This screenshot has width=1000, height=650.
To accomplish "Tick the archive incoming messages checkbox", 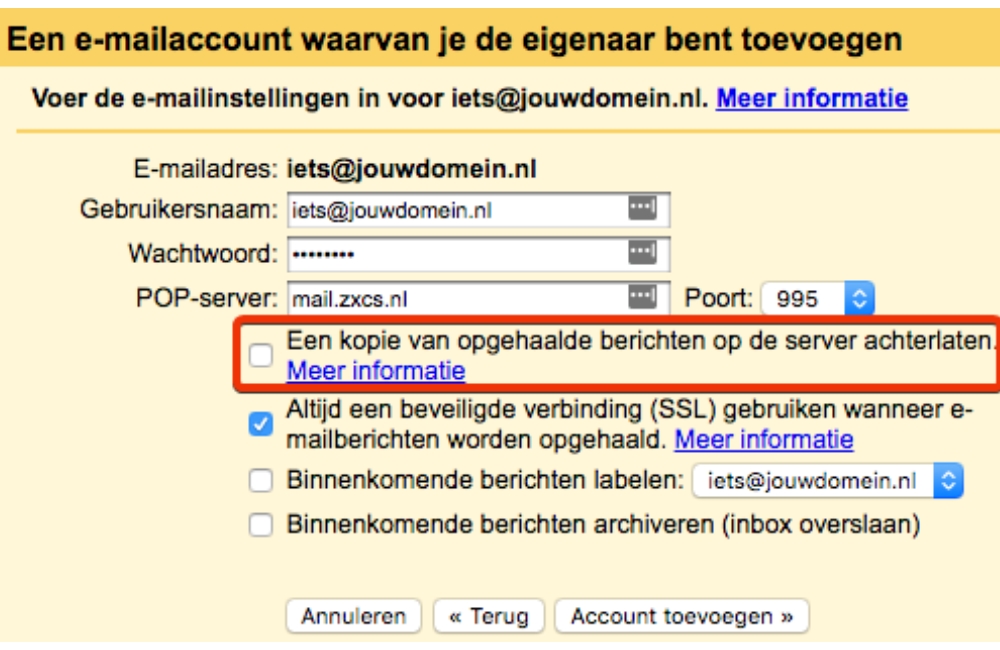I will (x=261, y=524).
